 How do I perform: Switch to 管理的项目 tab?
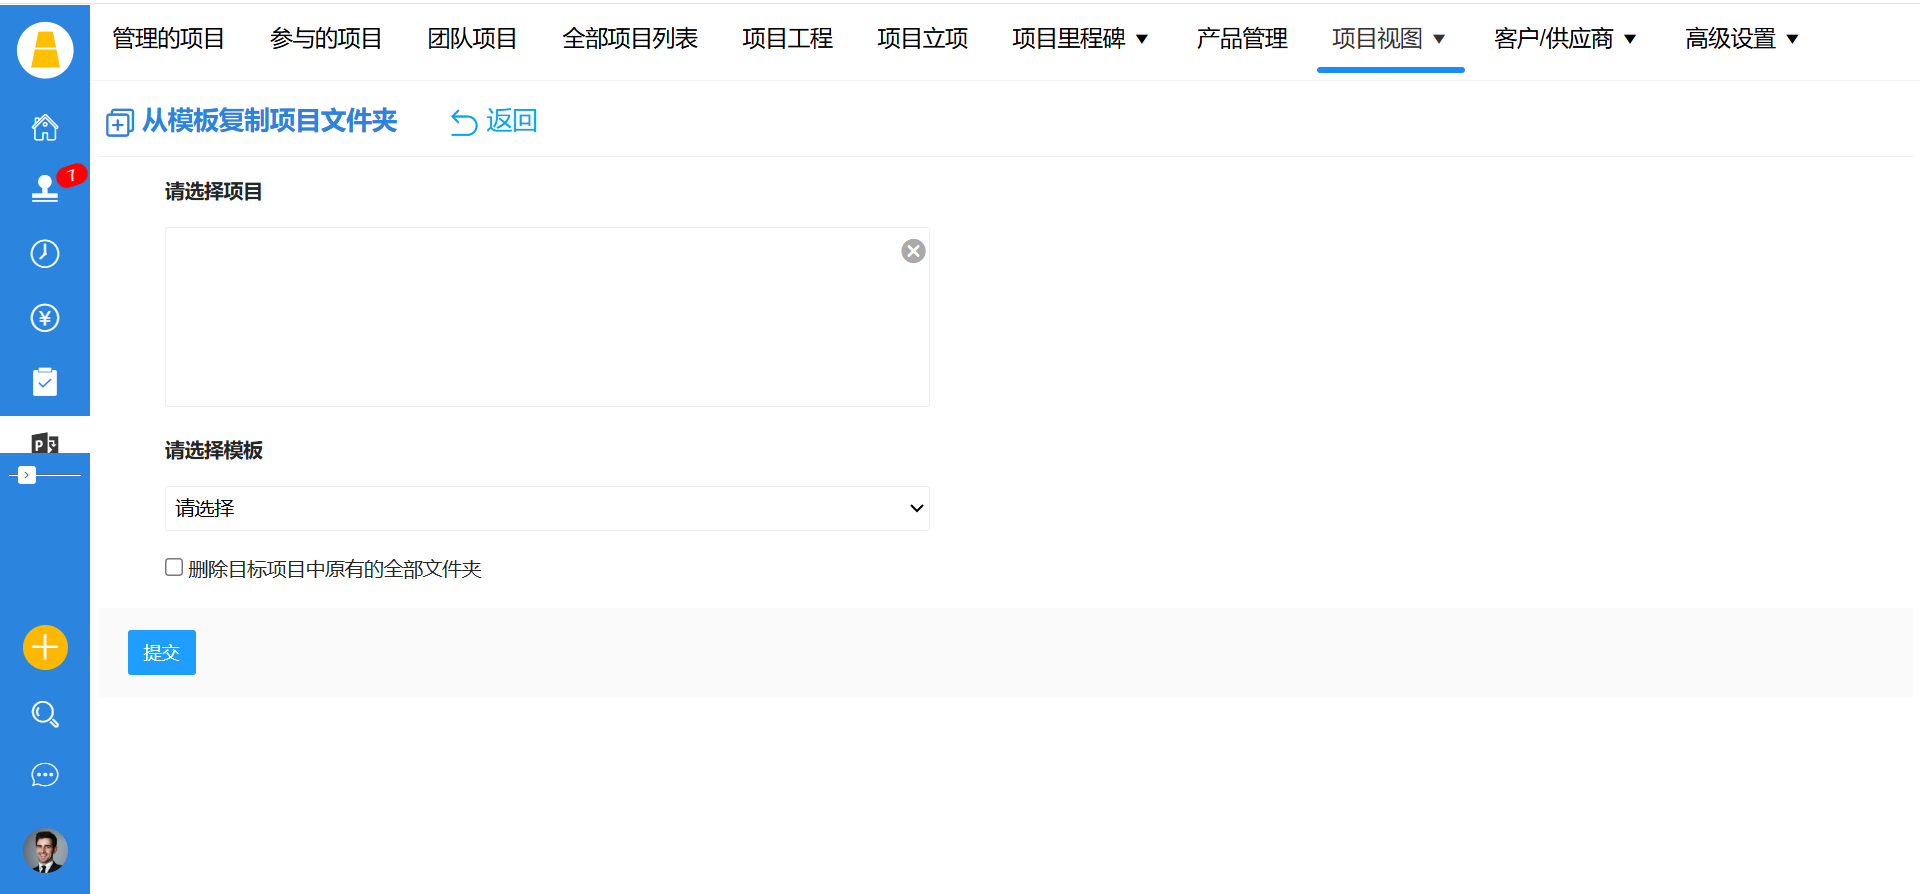point(168,39)
